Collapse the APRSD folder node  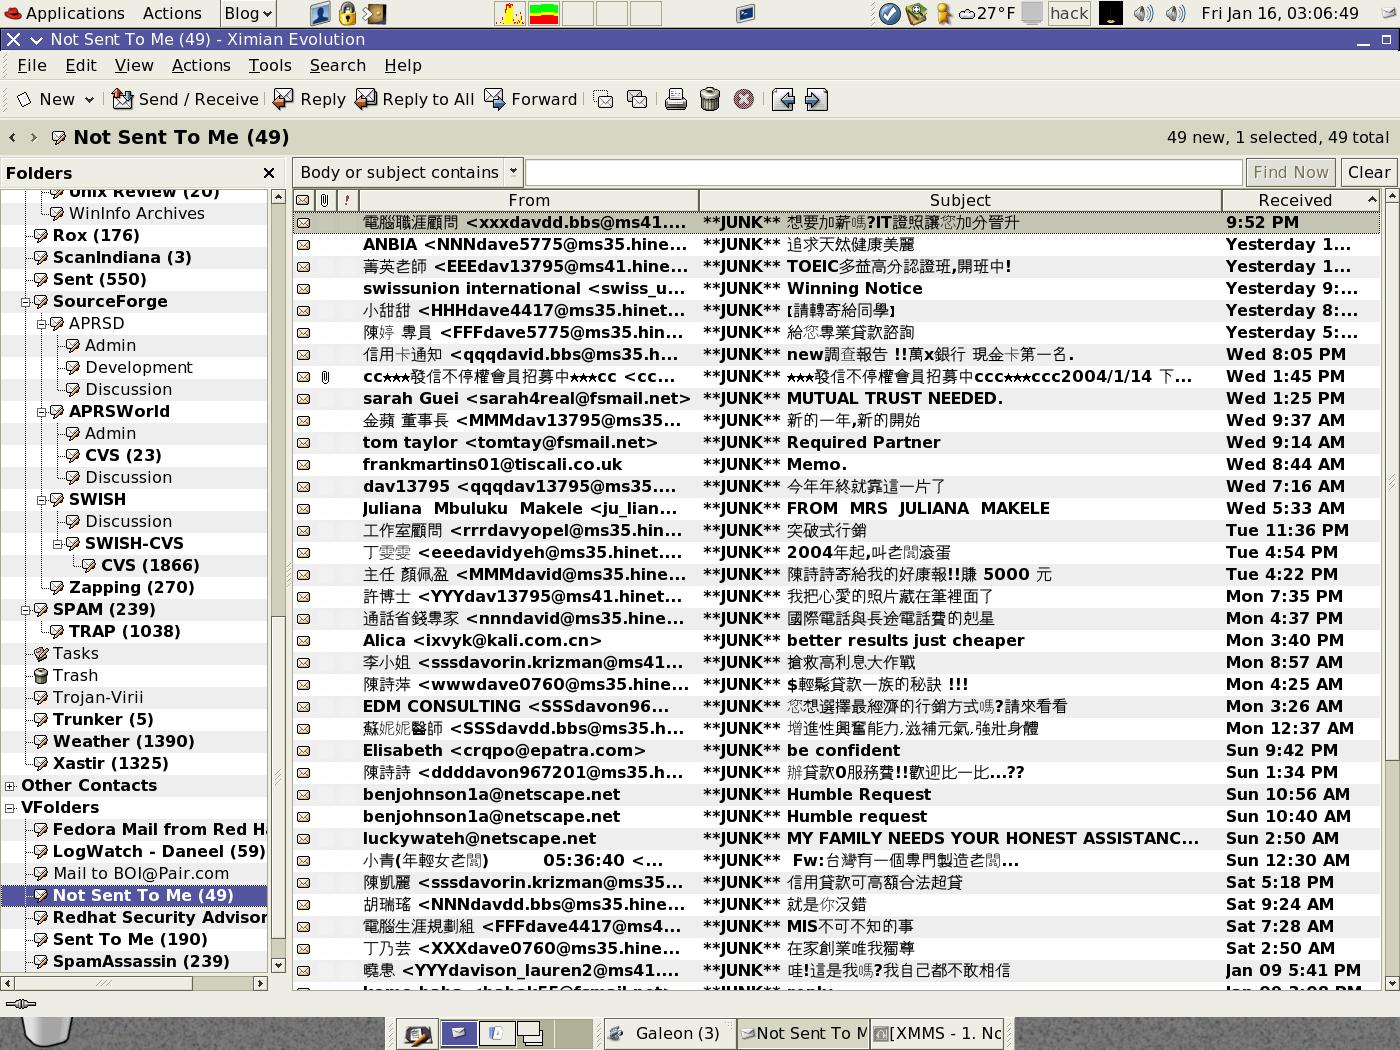[x=43, y=323]
